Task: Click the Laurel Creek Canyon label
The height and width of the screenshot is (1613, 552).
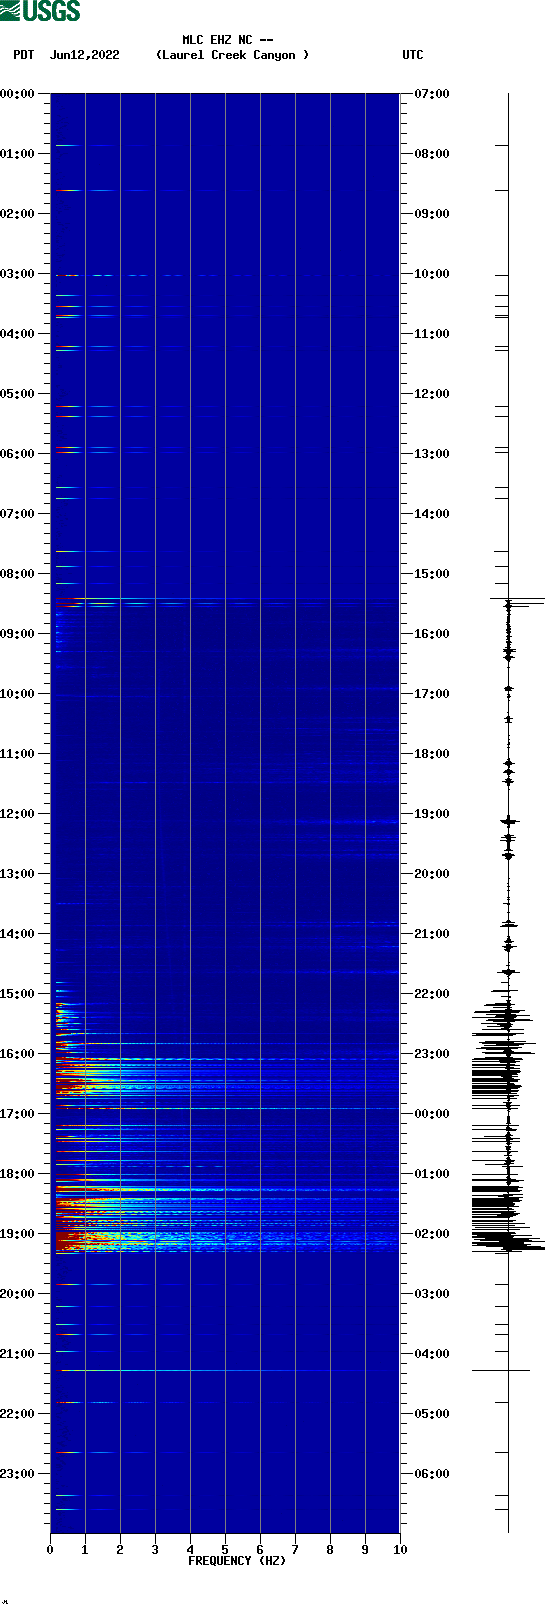Action: pyautogui.click(x=232, y=55)
